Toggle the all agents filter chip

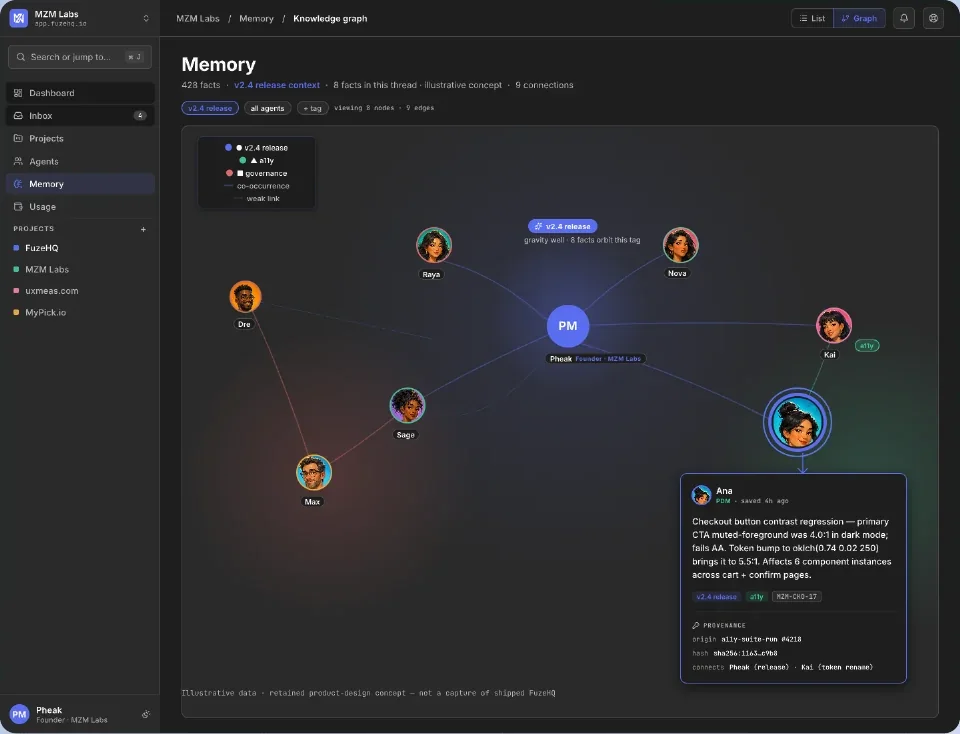click(x=268, y=108)
